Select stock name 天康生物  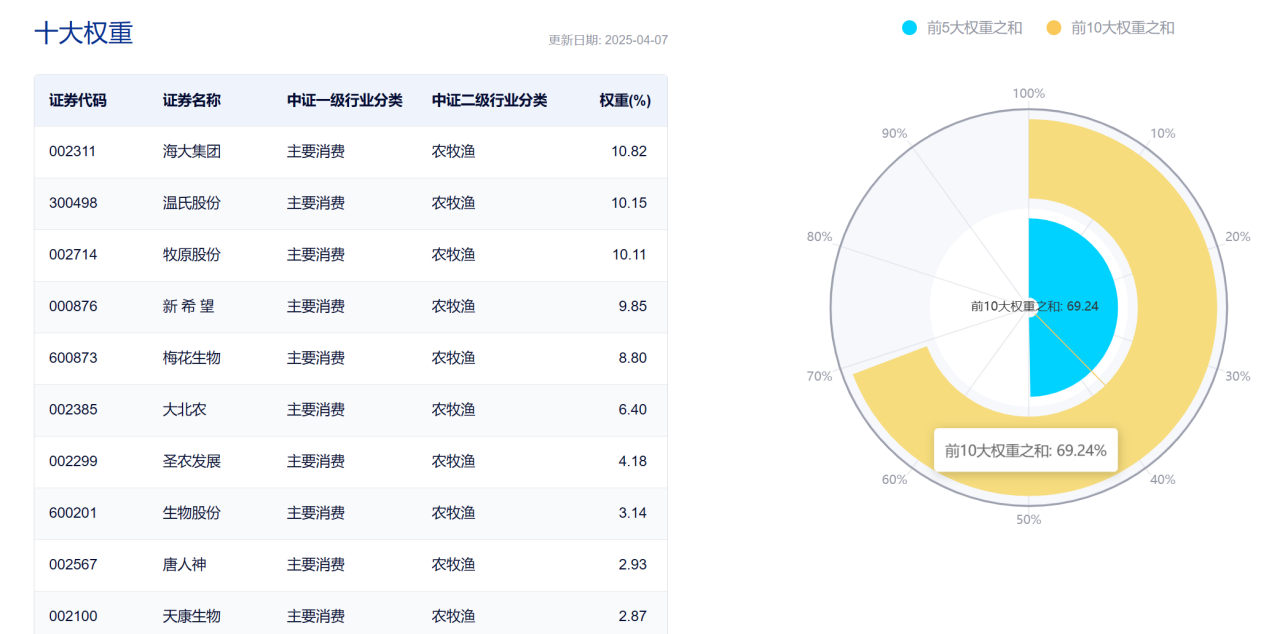[192, 616]
